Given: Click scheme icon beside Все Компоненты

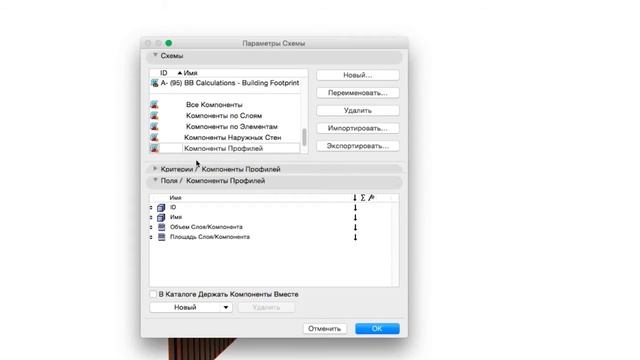Looking at the screenshot, I should pos(154,104).
